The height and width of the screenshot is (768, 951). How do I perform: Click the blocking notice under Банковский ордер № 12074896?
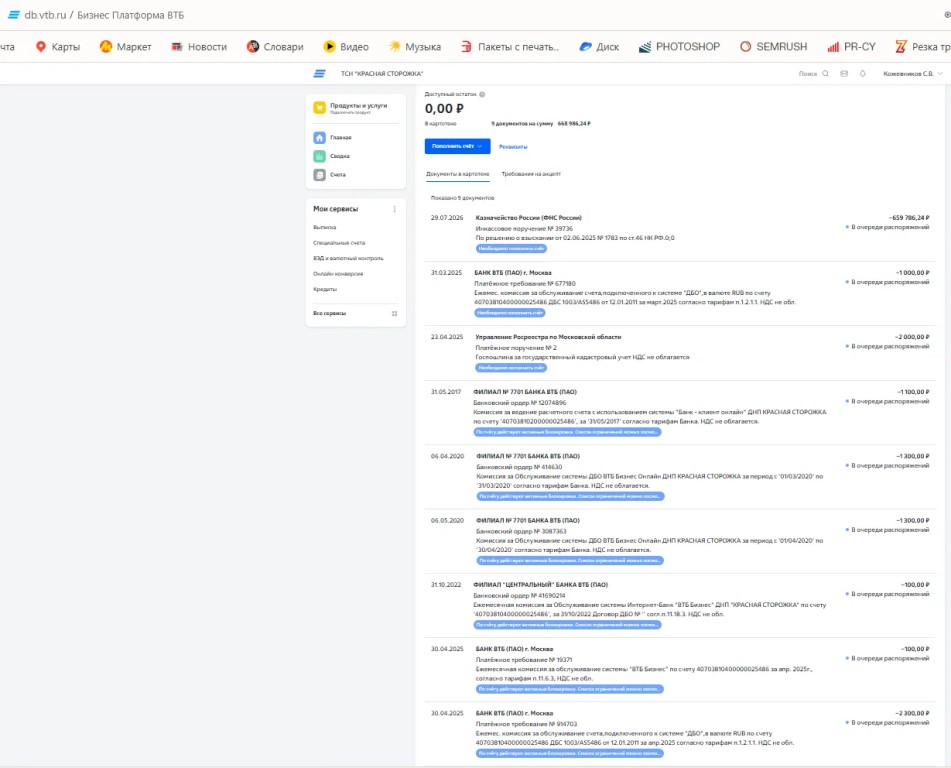(567, 432)
